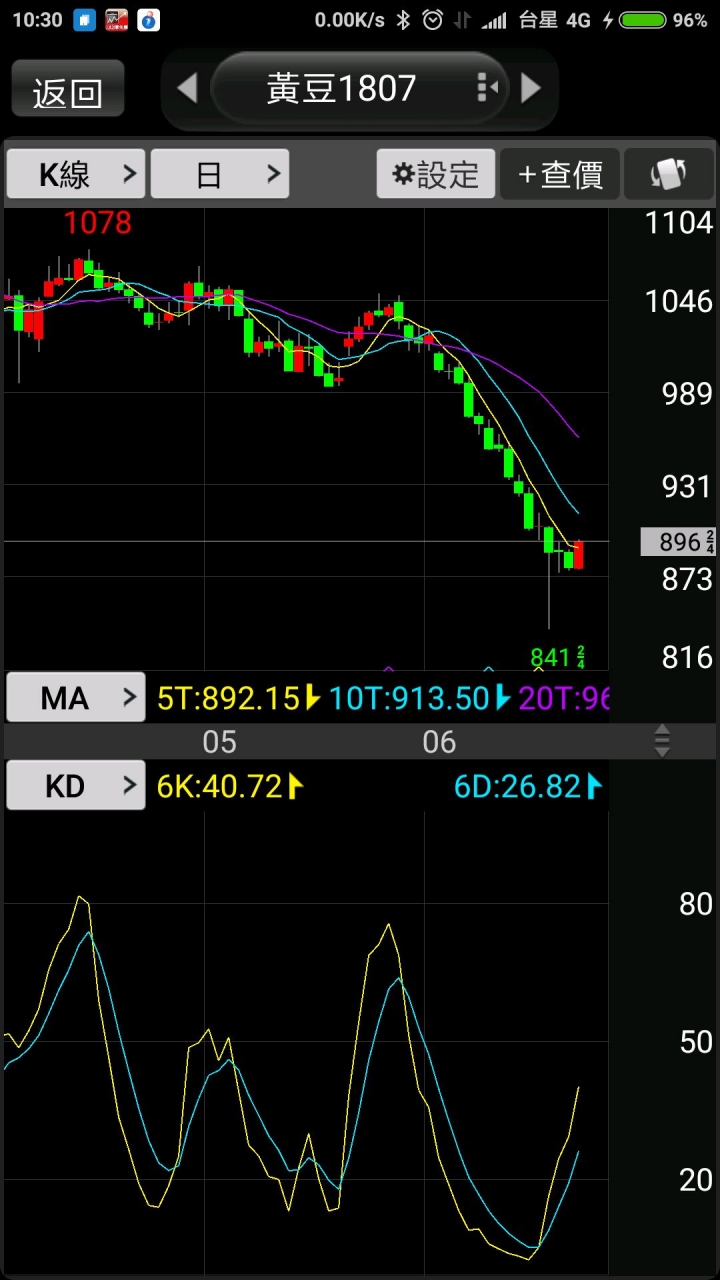Tap the 873 price axis label
The image size is (720, 1280).
point(687,579)
